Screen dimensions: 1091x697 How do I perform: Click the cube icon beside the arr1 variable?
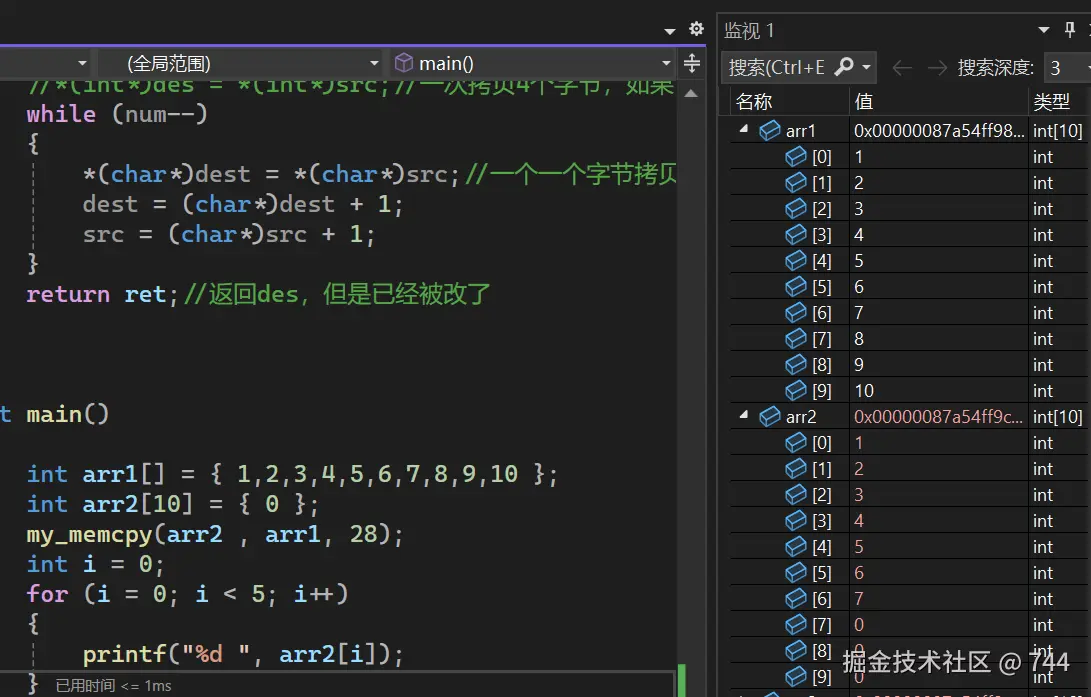click(768, 130)
